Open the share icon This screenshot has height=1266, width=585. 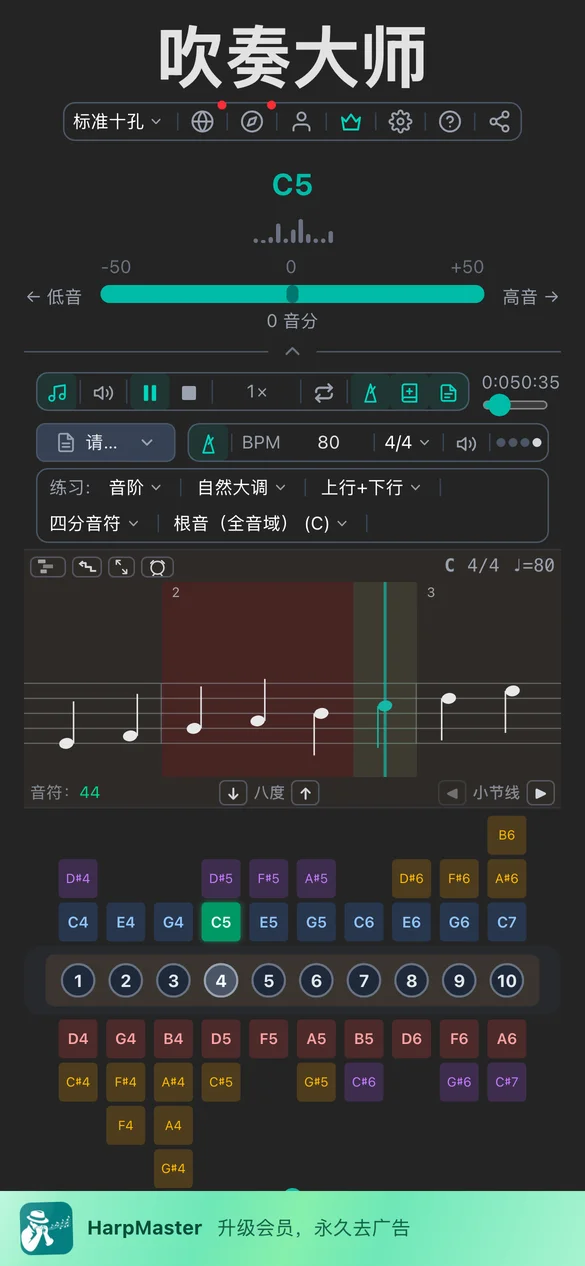coord(499,122)
